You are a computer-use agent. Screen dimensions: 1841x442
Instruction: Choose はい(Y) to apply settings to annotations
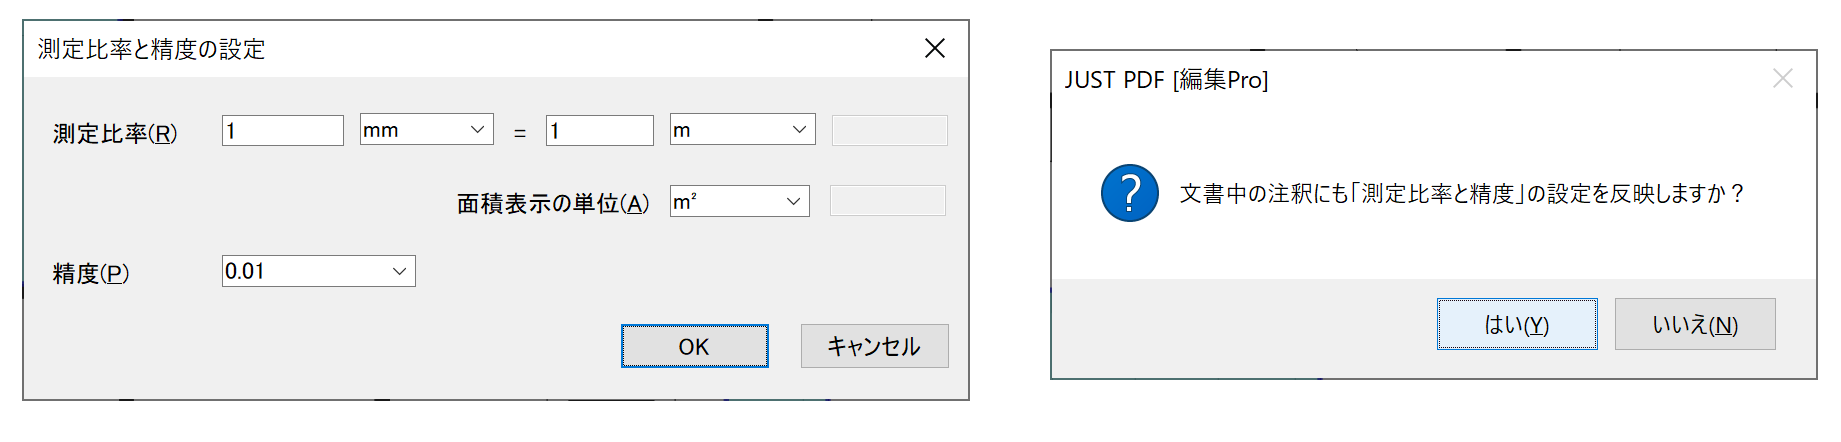[x=1517, y=324]
